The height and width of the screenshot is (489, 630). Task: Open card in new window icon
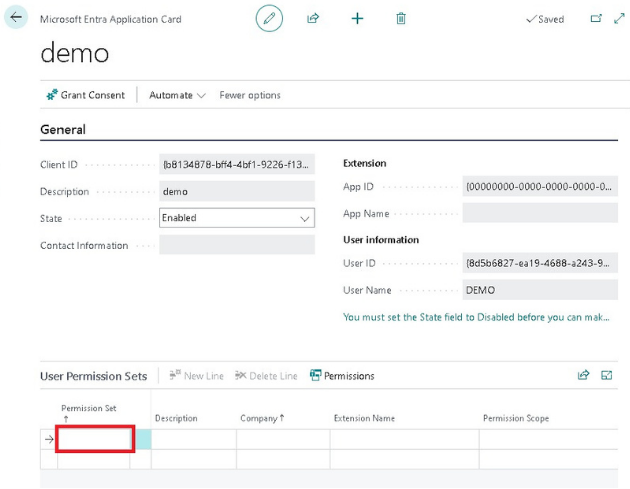click(596, 18)
